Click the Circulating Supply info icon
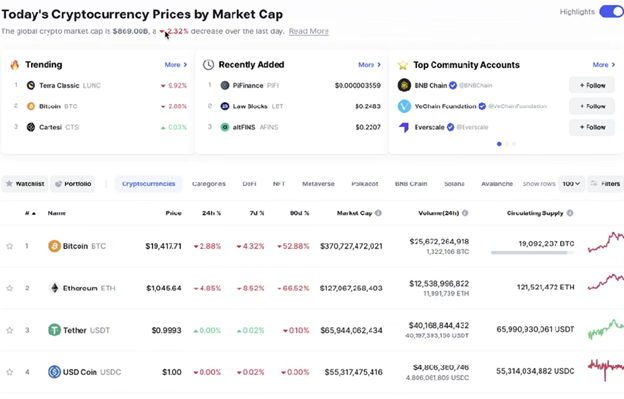624x399 pixels. click(569, 213)
